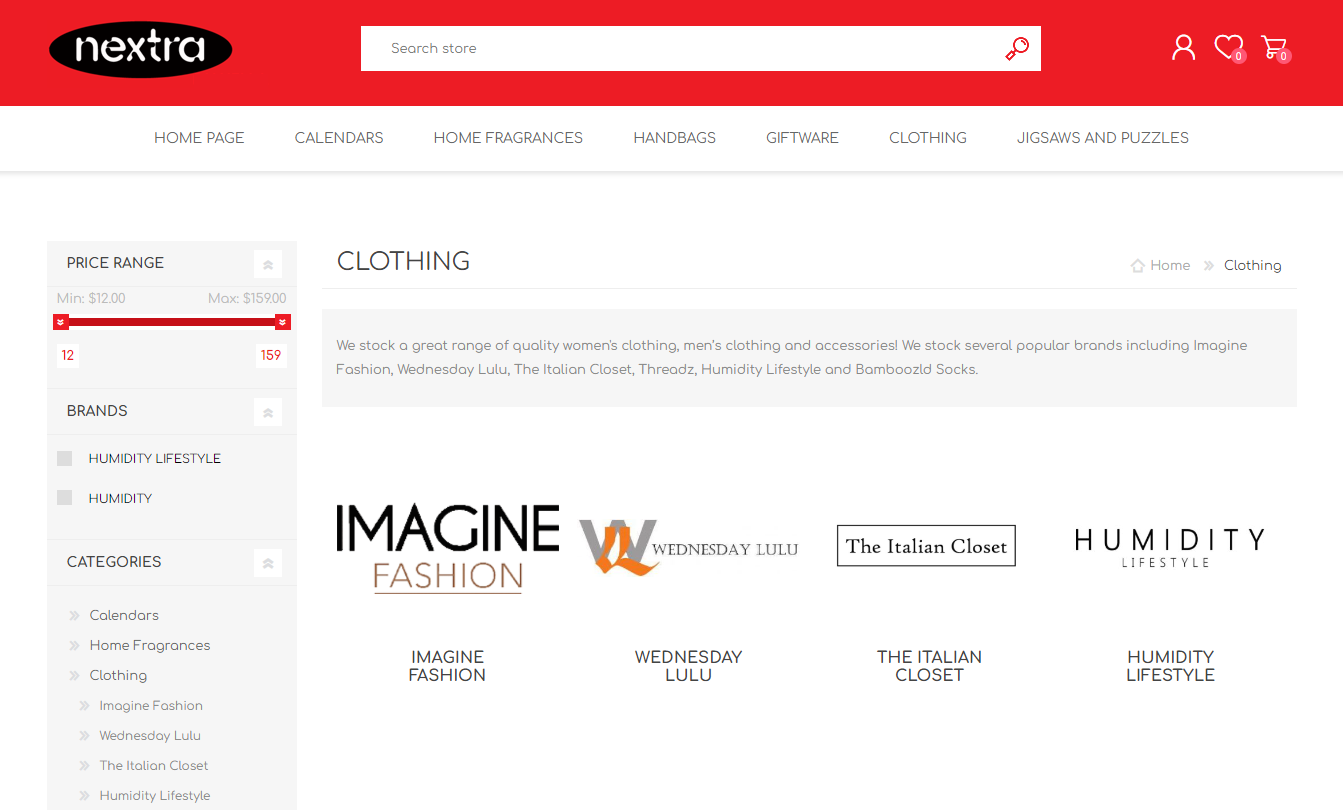
Task: Go to Jigsaws and Puzzles menu
Action: click(x=1102, y=138)
